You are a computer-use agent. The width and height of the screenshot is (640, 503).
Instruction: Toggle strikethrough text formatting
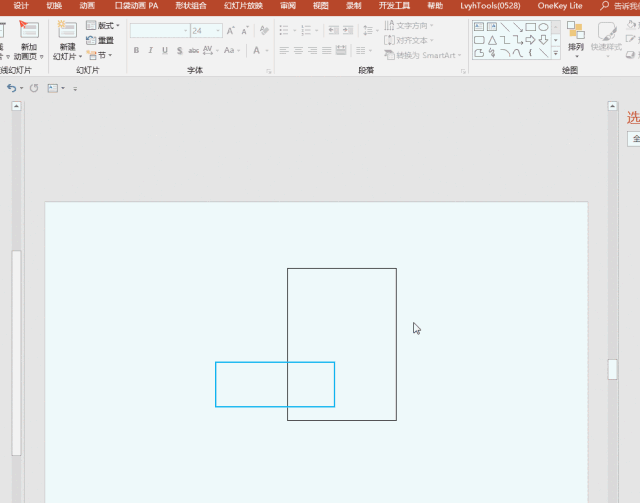point(193,50)
